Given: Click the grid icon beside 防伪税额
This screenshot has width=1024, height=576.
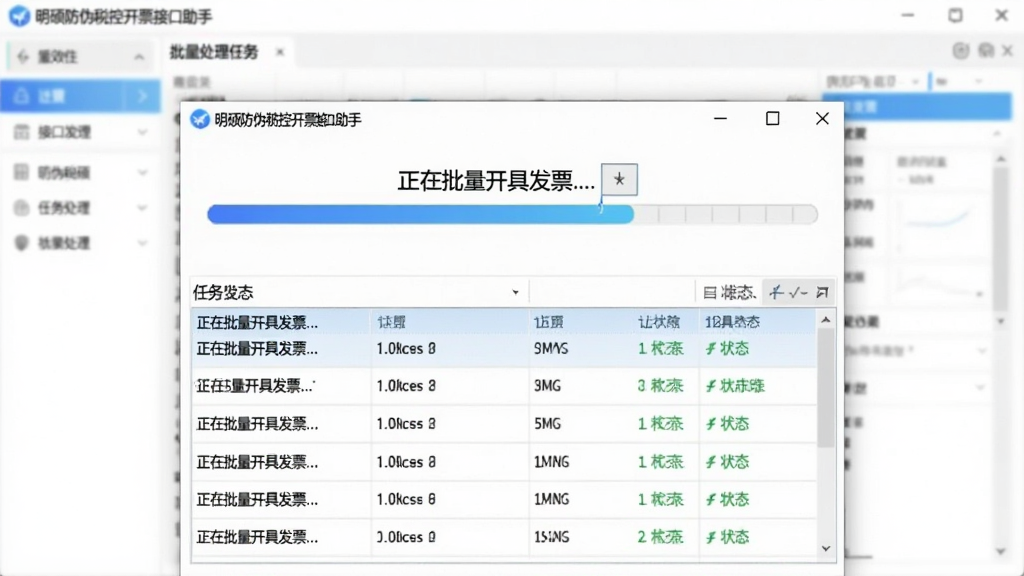Looking at the screenshot, I should tap(22, 172).
